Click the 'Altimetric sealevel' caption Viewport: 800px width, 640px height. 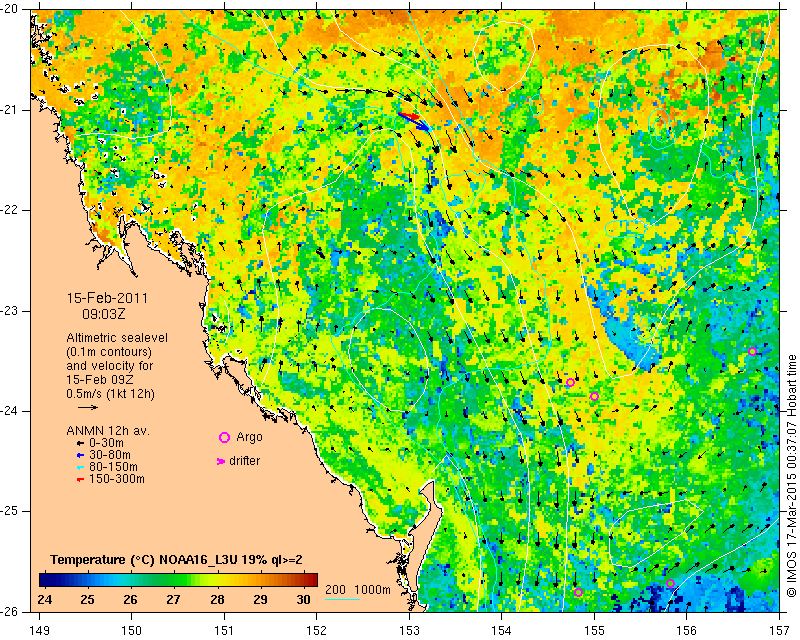coord(117,338)
